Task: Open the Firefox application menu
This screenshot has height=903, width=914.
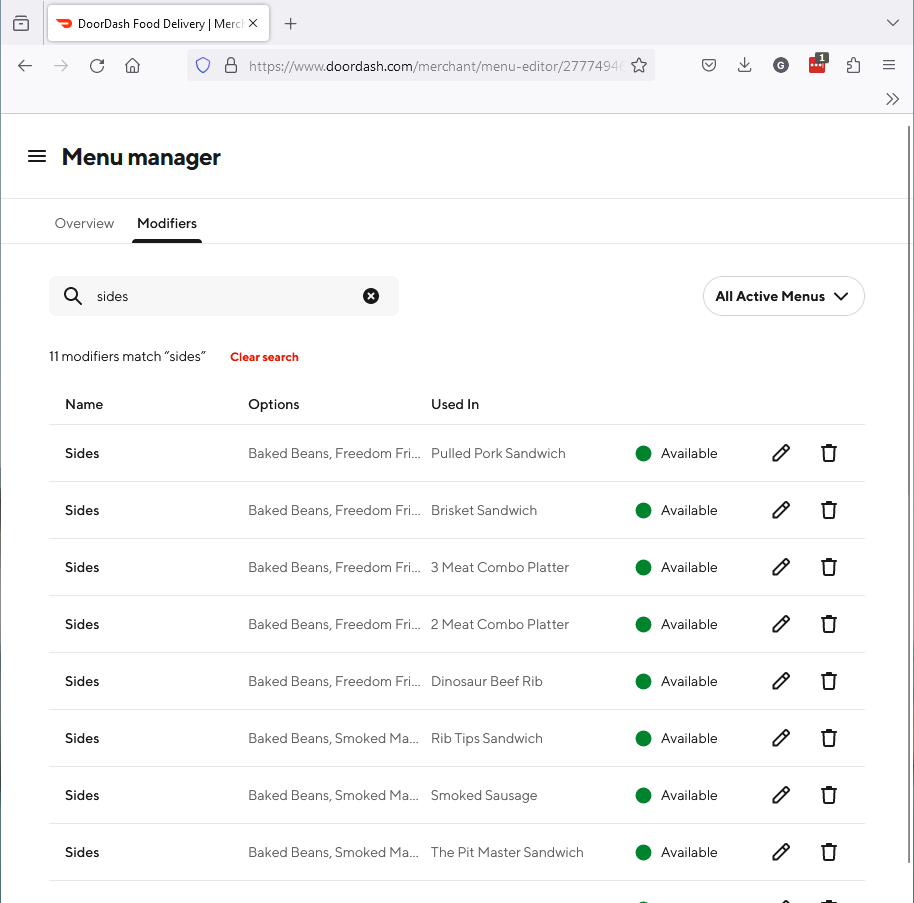Action: [x=889, y=65]
